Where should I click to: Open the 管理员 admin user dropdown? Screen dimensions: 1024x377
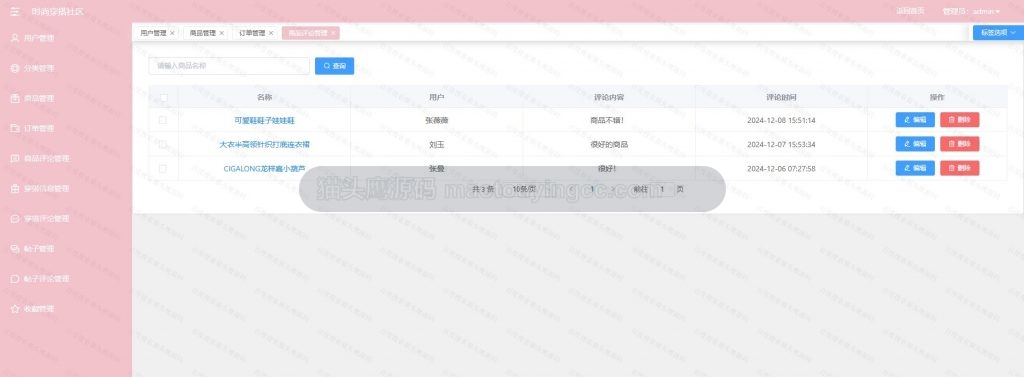(x=972, y=11)
